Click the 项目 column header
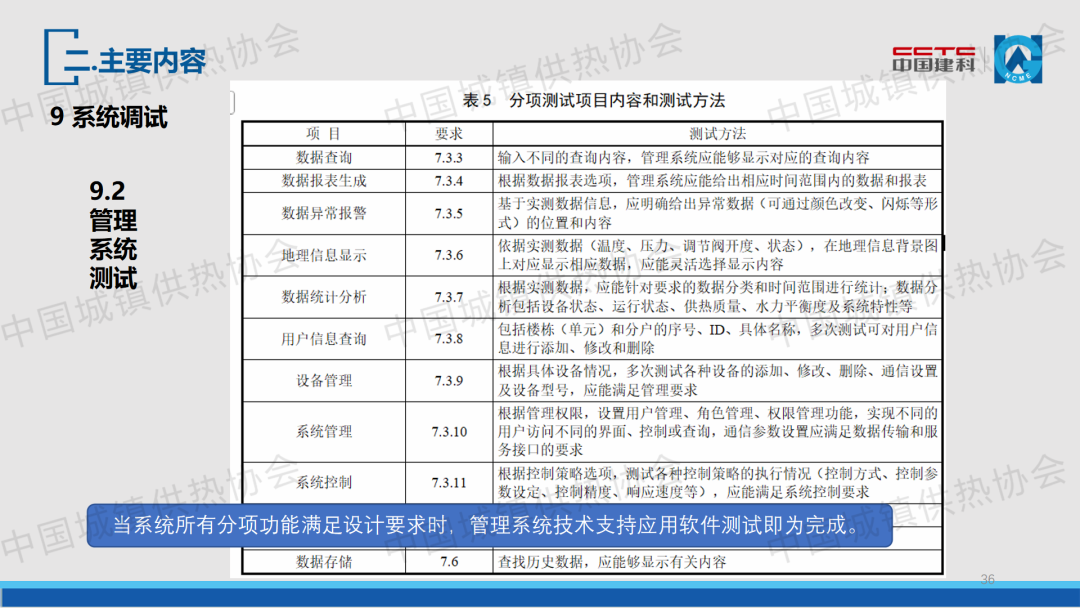1080x608 pixels. [x=323, y=133]
